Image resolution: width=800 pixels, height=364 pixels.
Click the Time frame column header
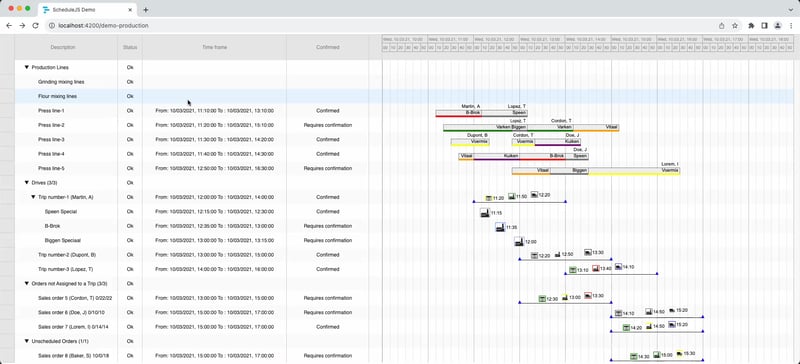point(214,47)
